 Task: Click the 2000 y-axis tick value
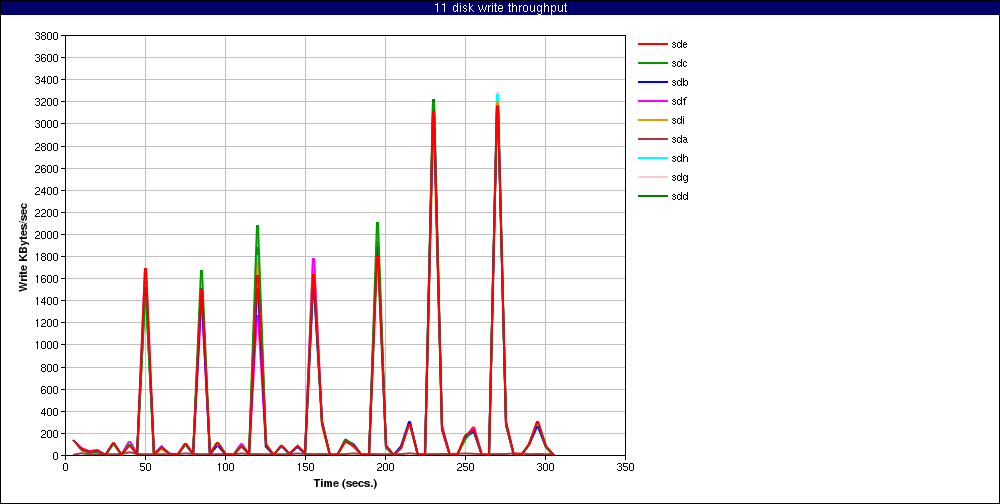pyautogui.click(x=48, y=235)
